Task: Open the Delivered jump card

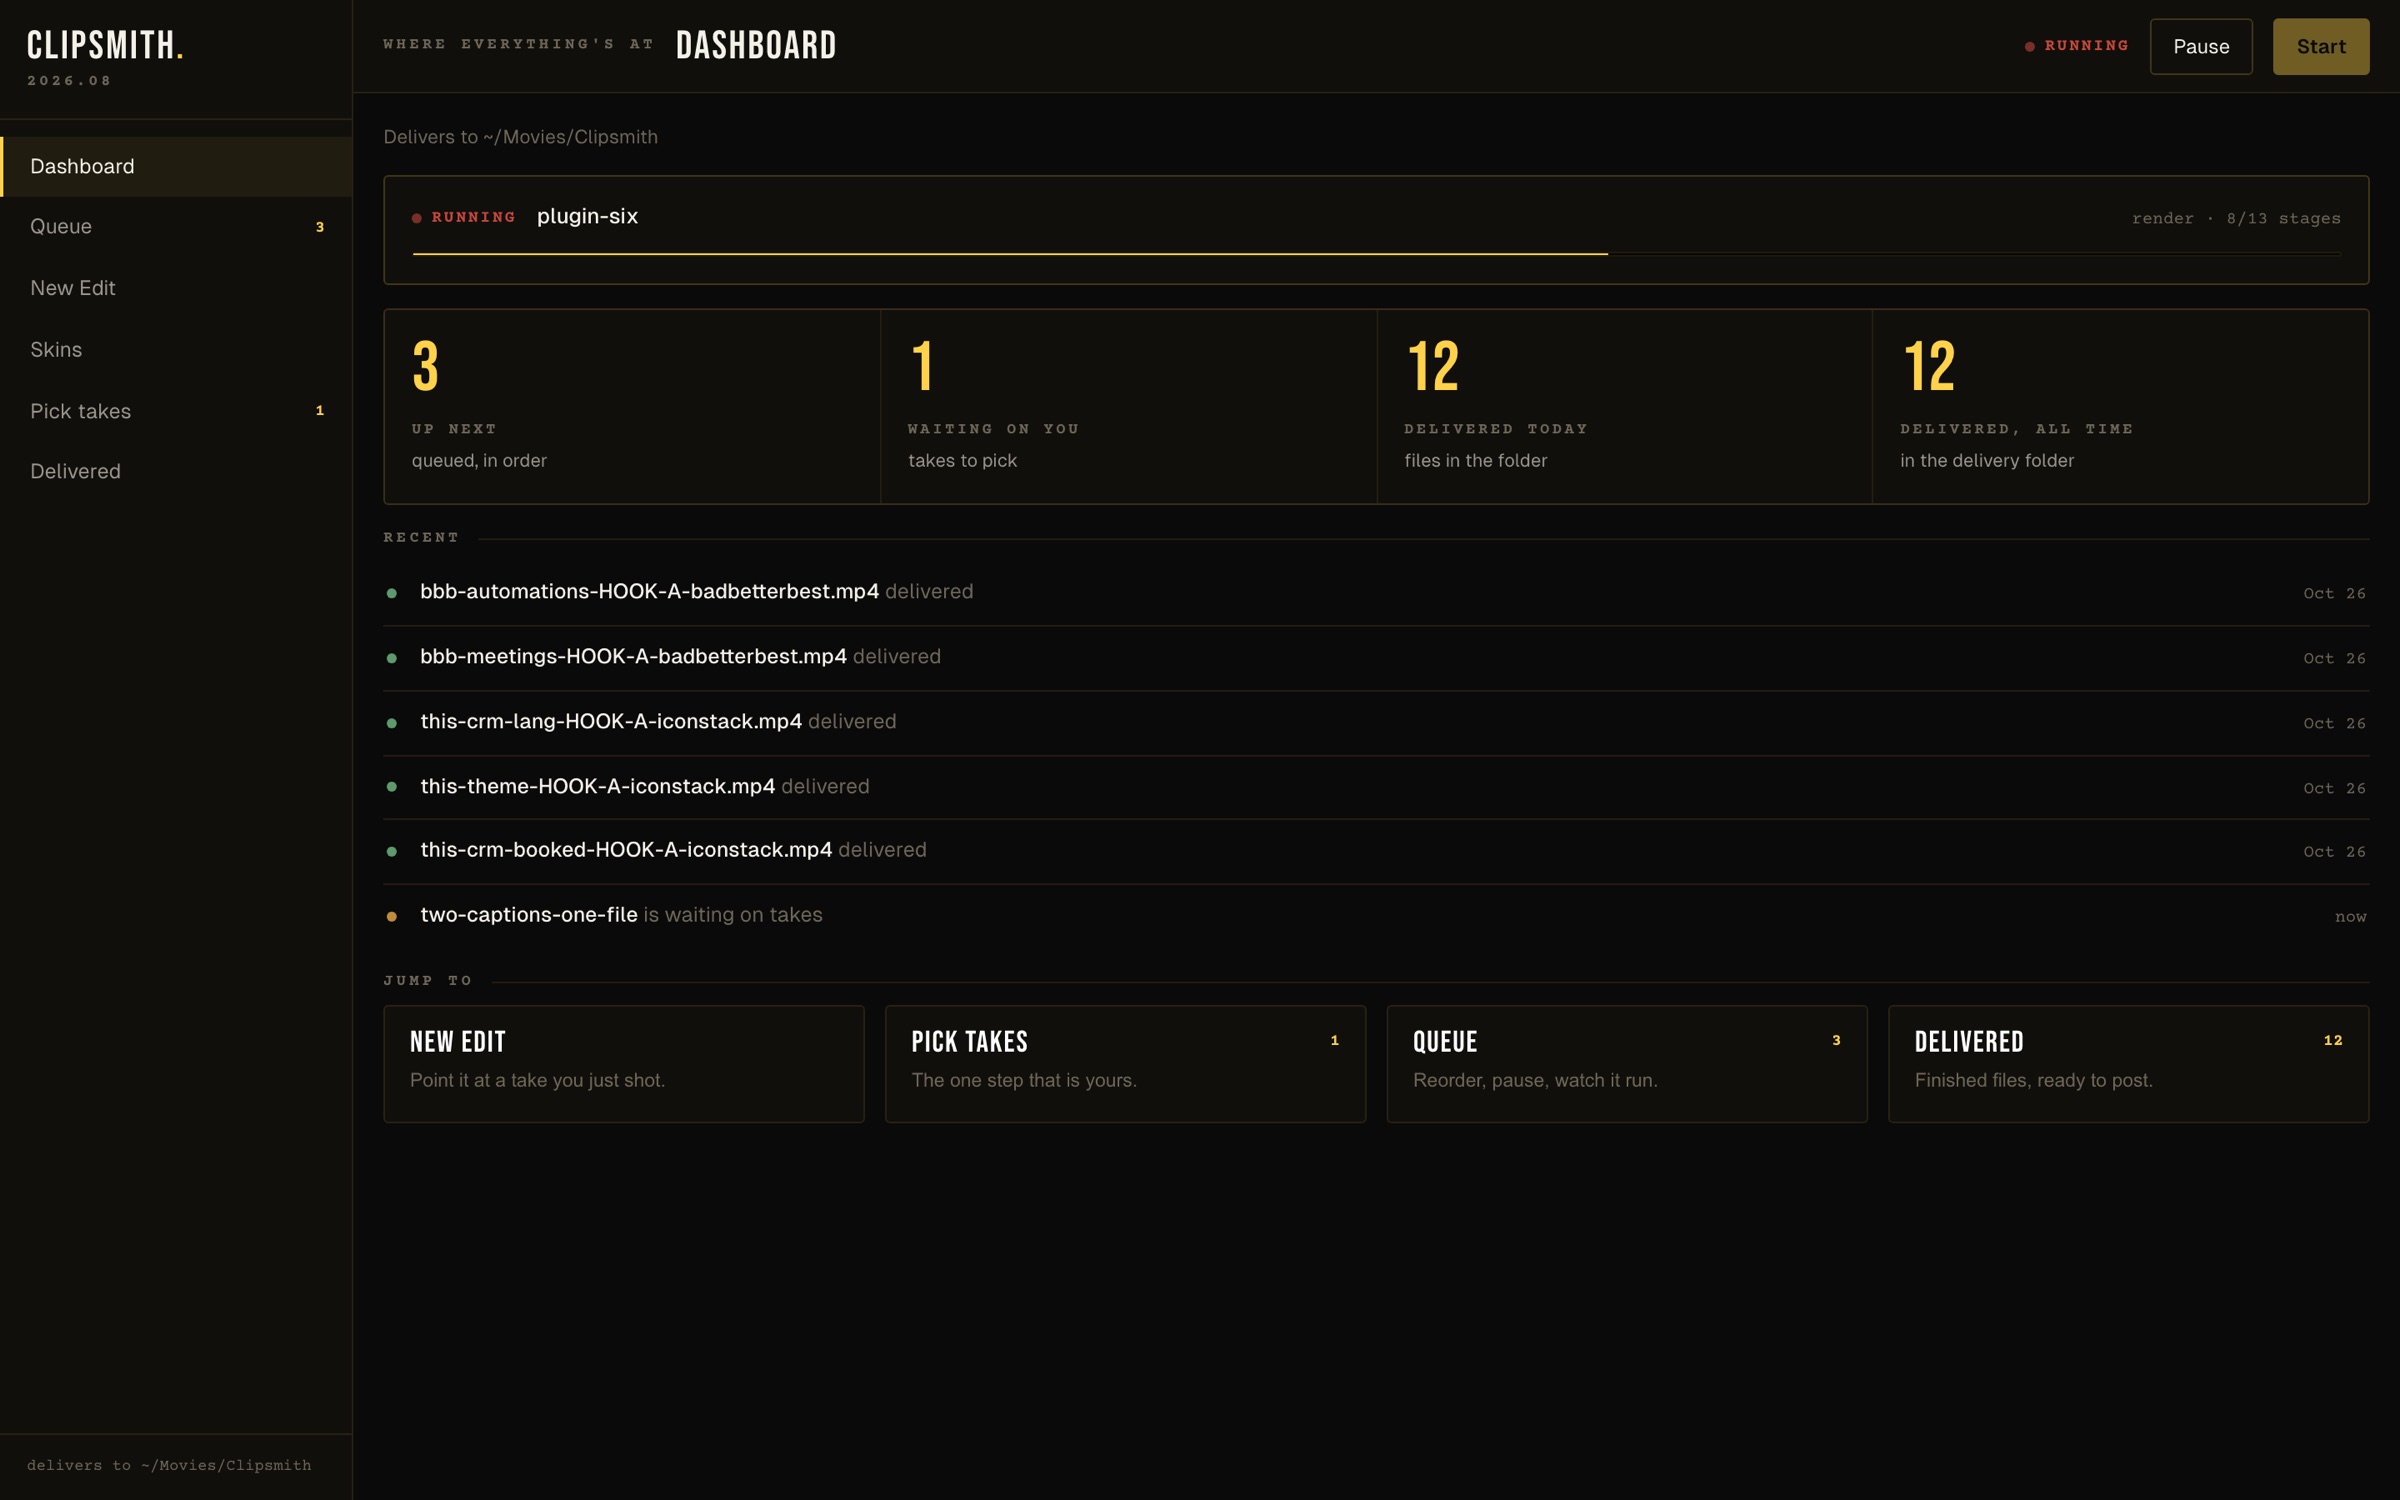Action: pos(2128,1063)
